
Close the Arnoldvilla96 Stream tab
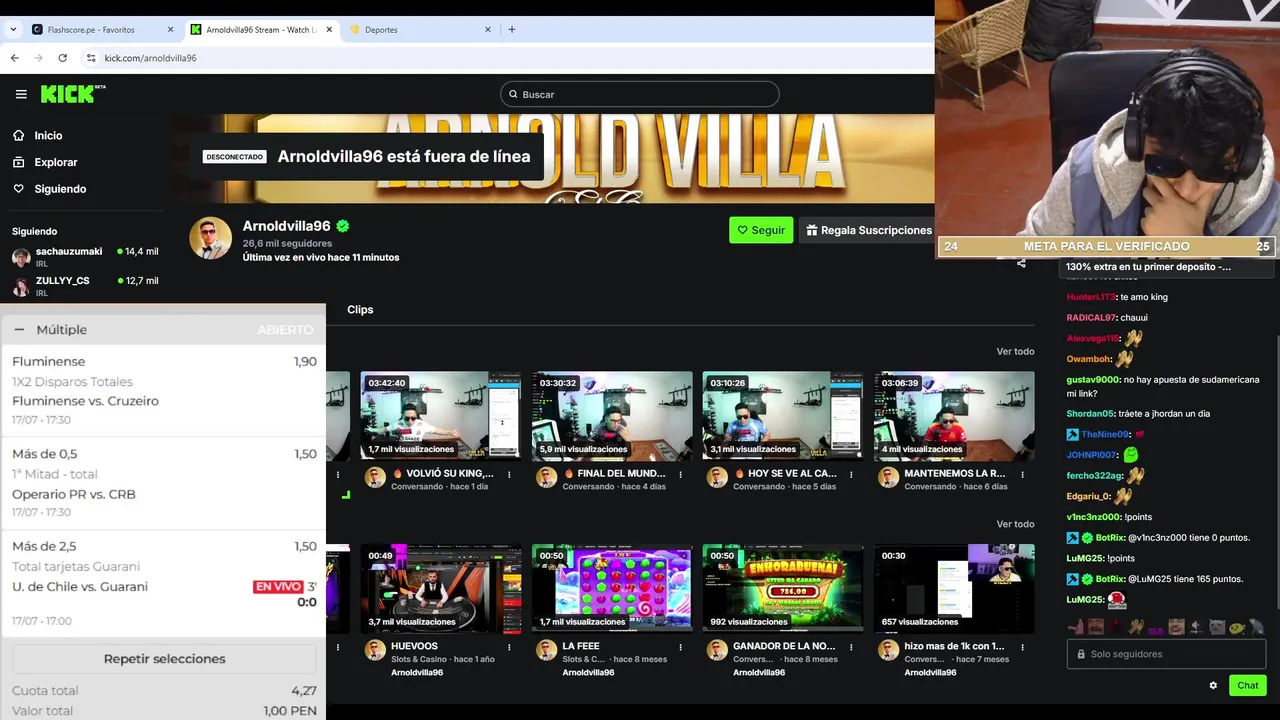329,30
